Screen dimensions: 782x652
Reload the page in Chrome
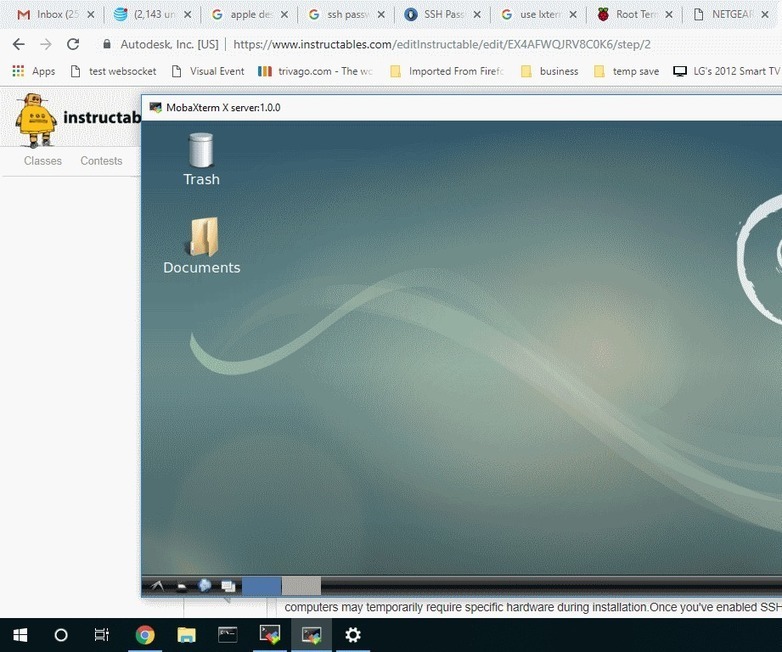73,45
